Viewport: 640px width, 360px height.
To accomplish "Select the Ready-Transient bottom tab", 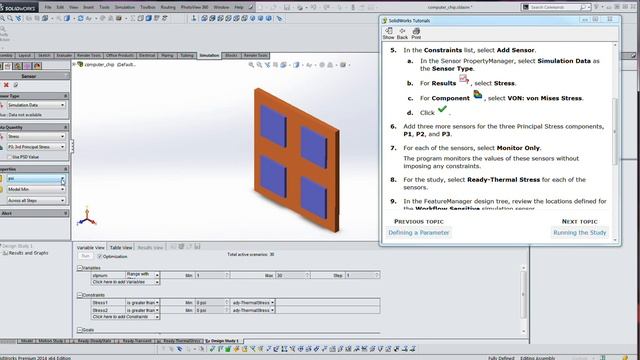I will (x=136, y=341).
